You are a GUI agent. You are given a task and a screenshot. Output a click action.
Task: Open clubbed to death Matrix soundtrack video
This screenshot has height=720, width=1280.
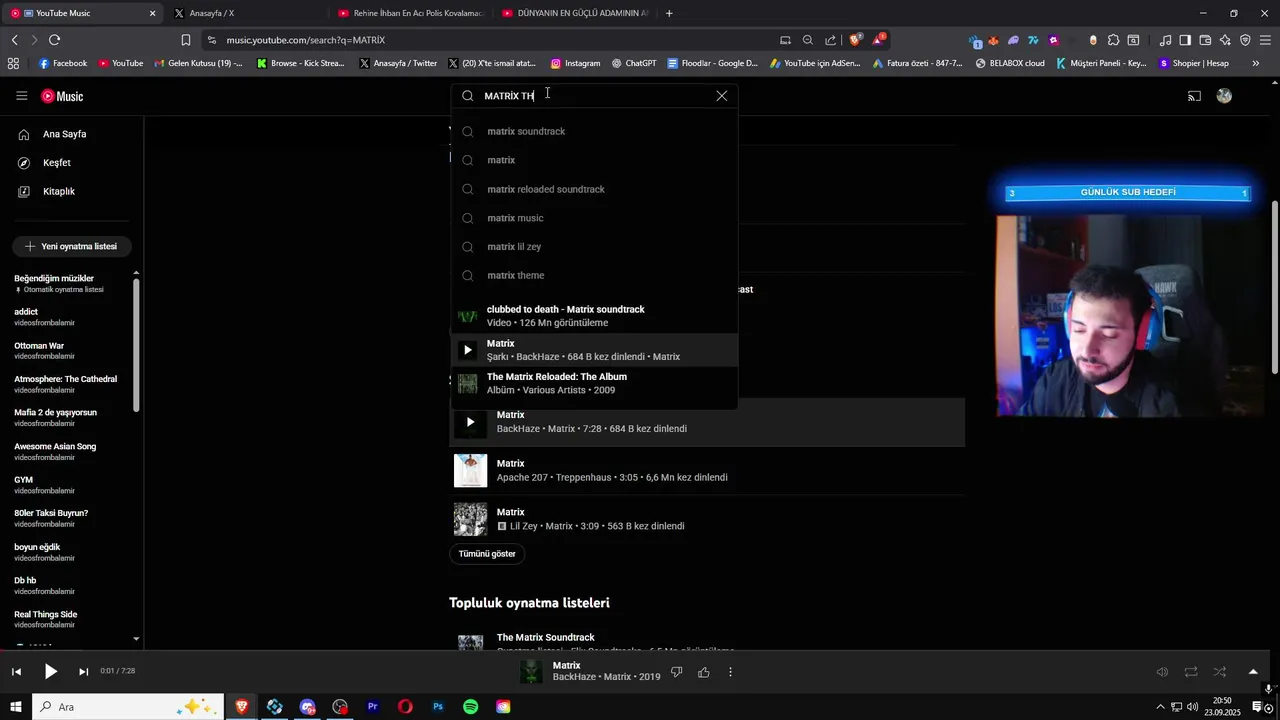594,316
